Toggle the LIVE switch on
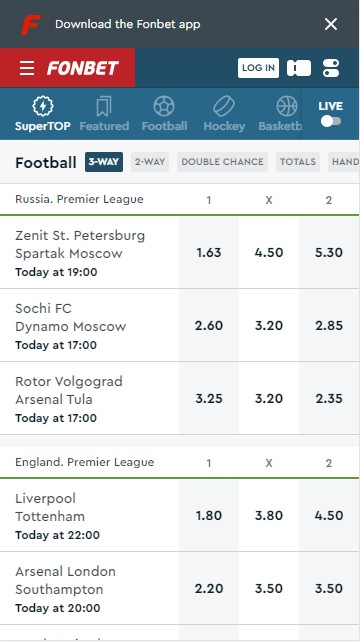 point(331,121)
